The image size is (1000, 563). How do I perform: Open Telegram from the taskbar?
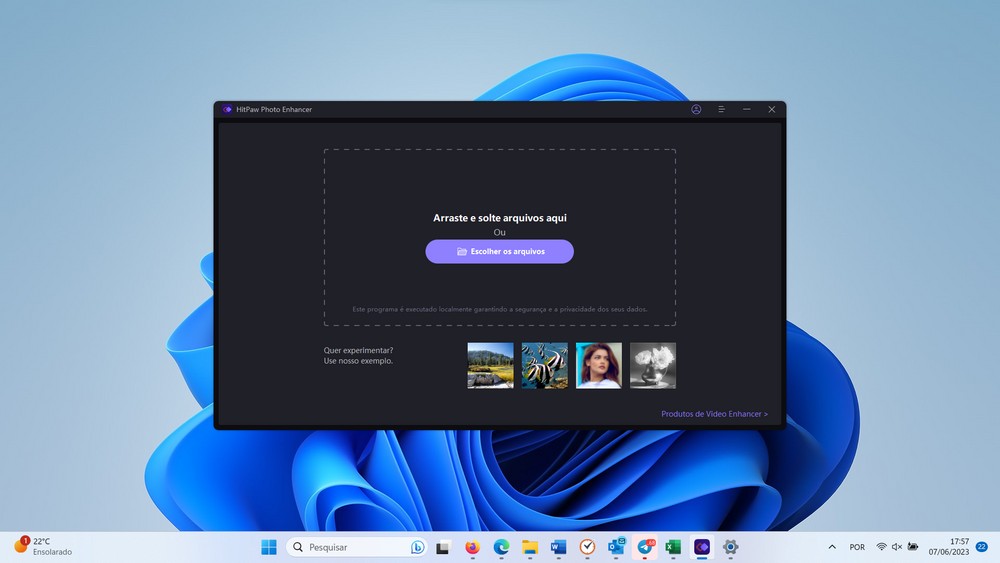(645, 547)
